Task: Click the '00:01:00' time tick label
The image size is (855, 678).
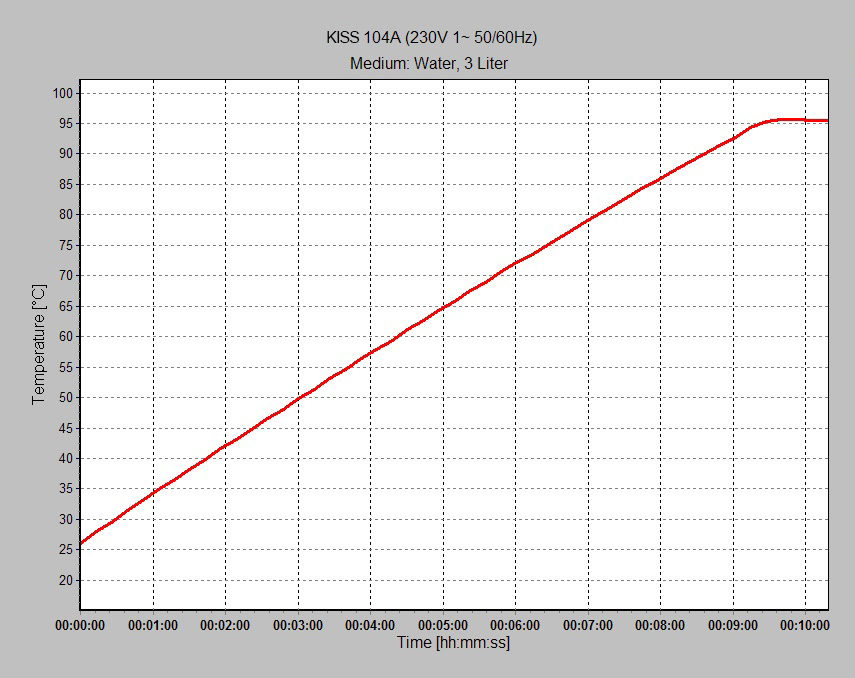Action: click(x=153, y=625)
